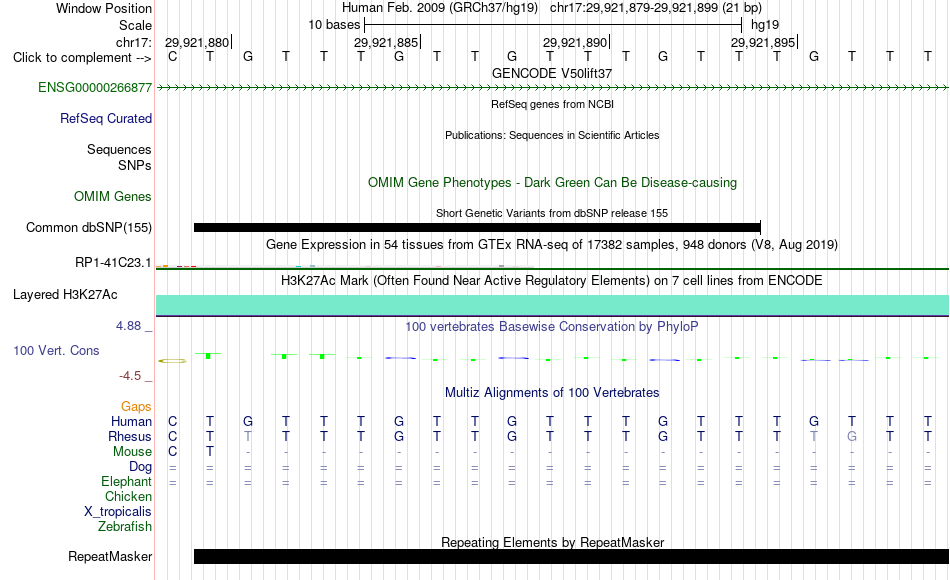The height and width of the screenshot is (580, 950).
Task: Click the 10 bases scale bar
Action: pos(553,25)
